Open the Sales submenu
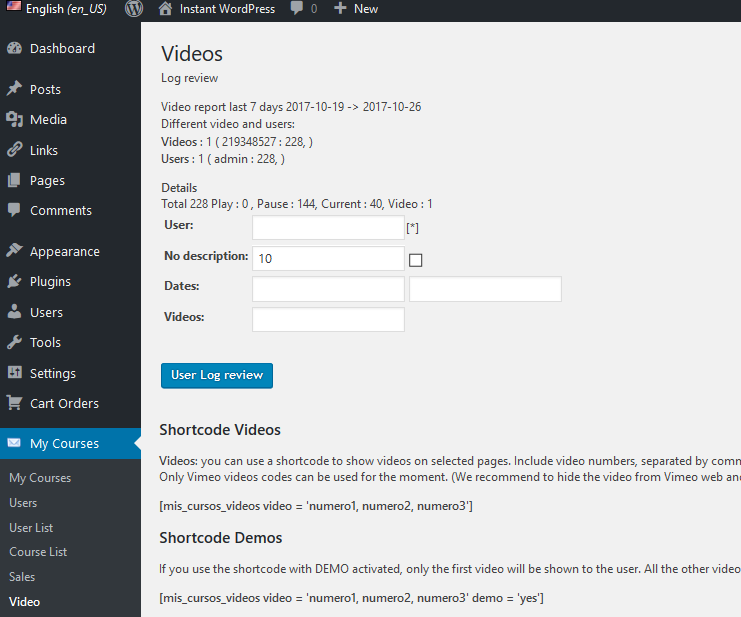 click(22, 577)
